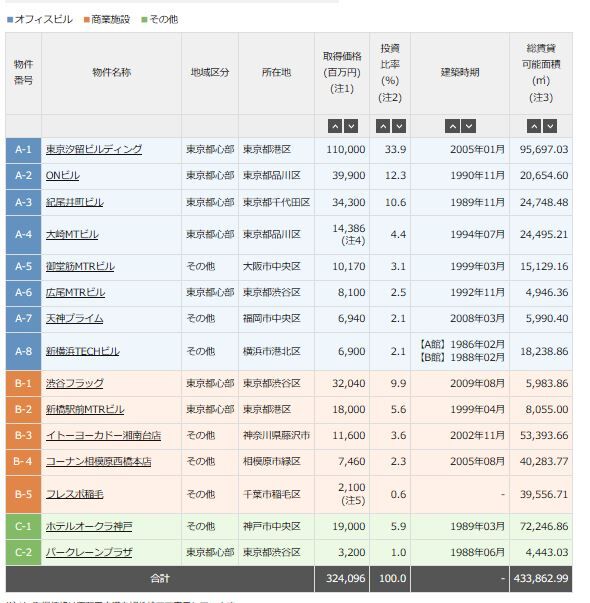Open 大崎MTビル property link

coord(72,234)
